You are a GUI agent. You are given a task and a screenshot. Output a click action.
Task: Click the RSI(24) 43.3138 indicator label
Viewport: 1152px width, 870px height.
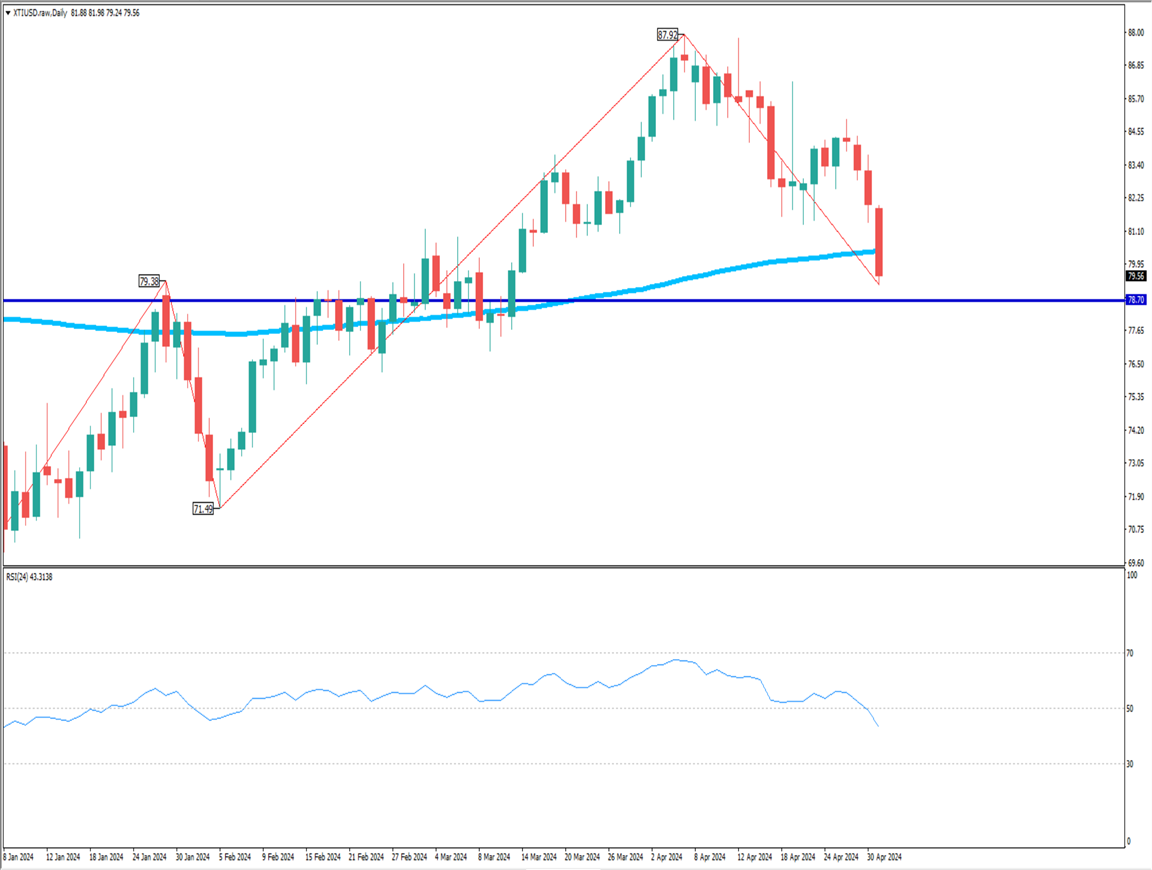[29, 577]
